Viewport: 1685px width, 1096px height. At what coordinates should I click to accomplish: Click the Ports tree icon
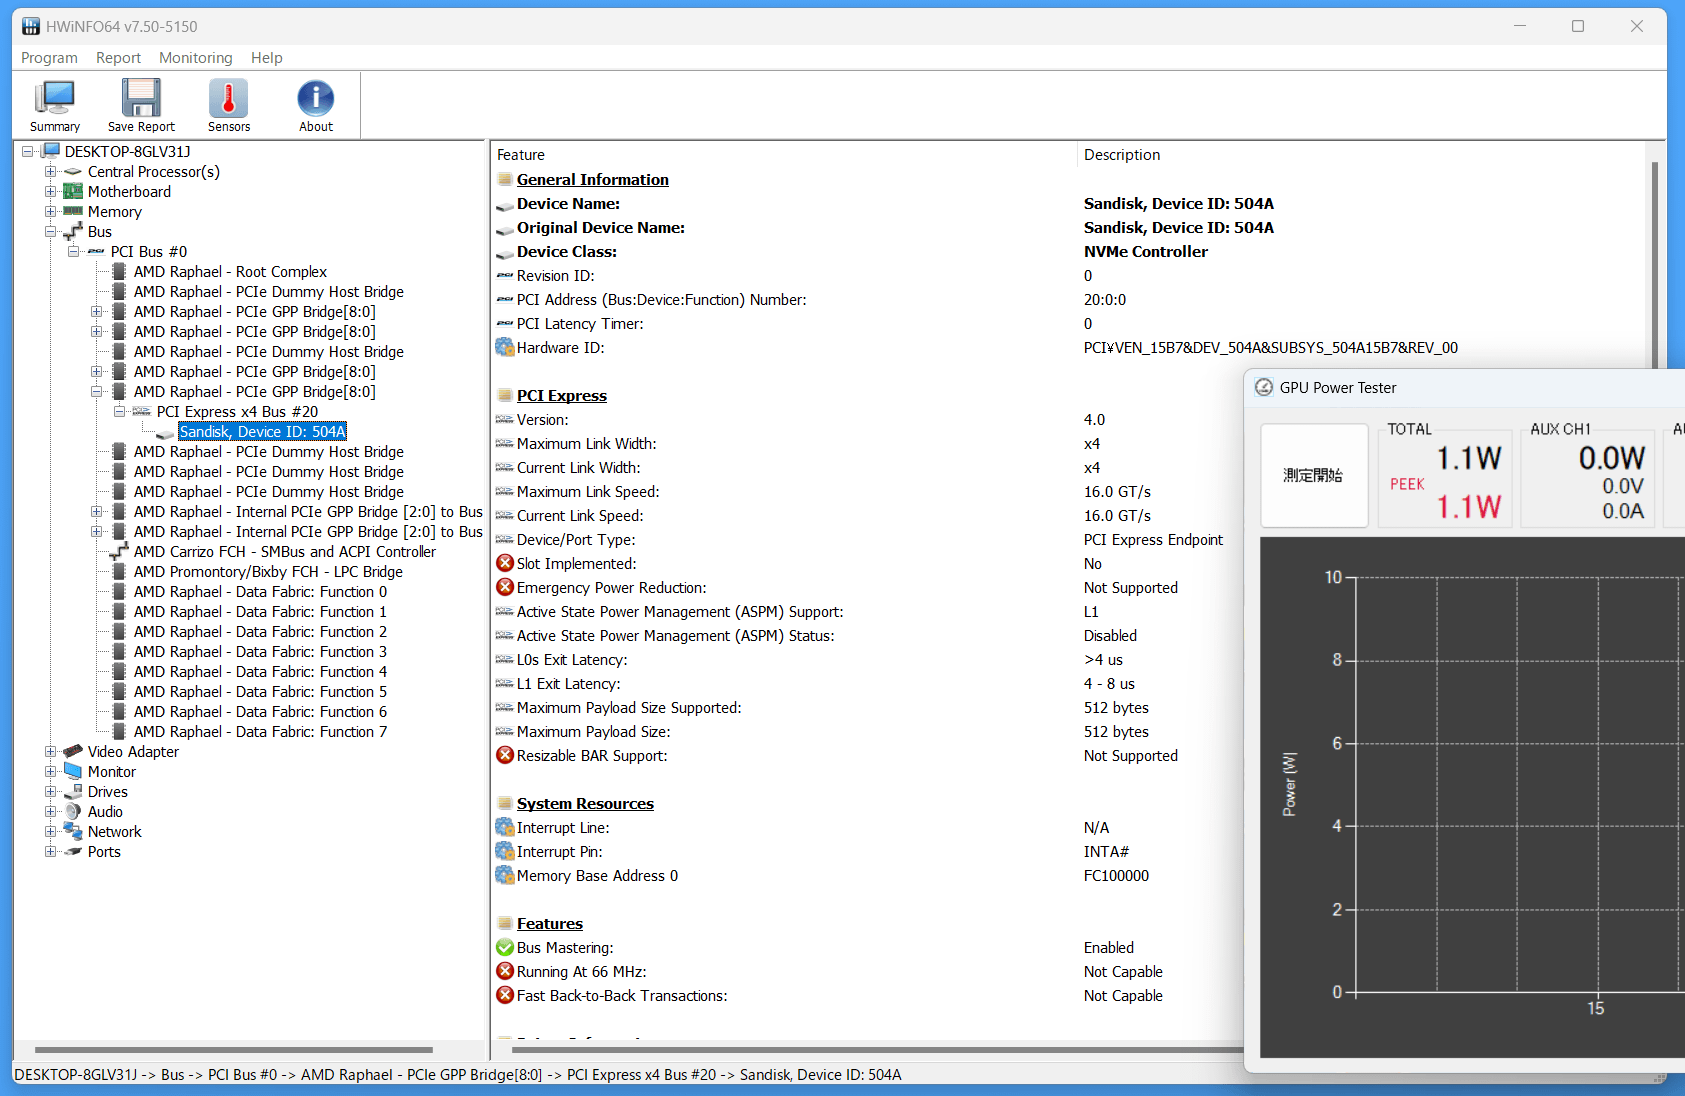pyautogui.click(x=73, y=851)
